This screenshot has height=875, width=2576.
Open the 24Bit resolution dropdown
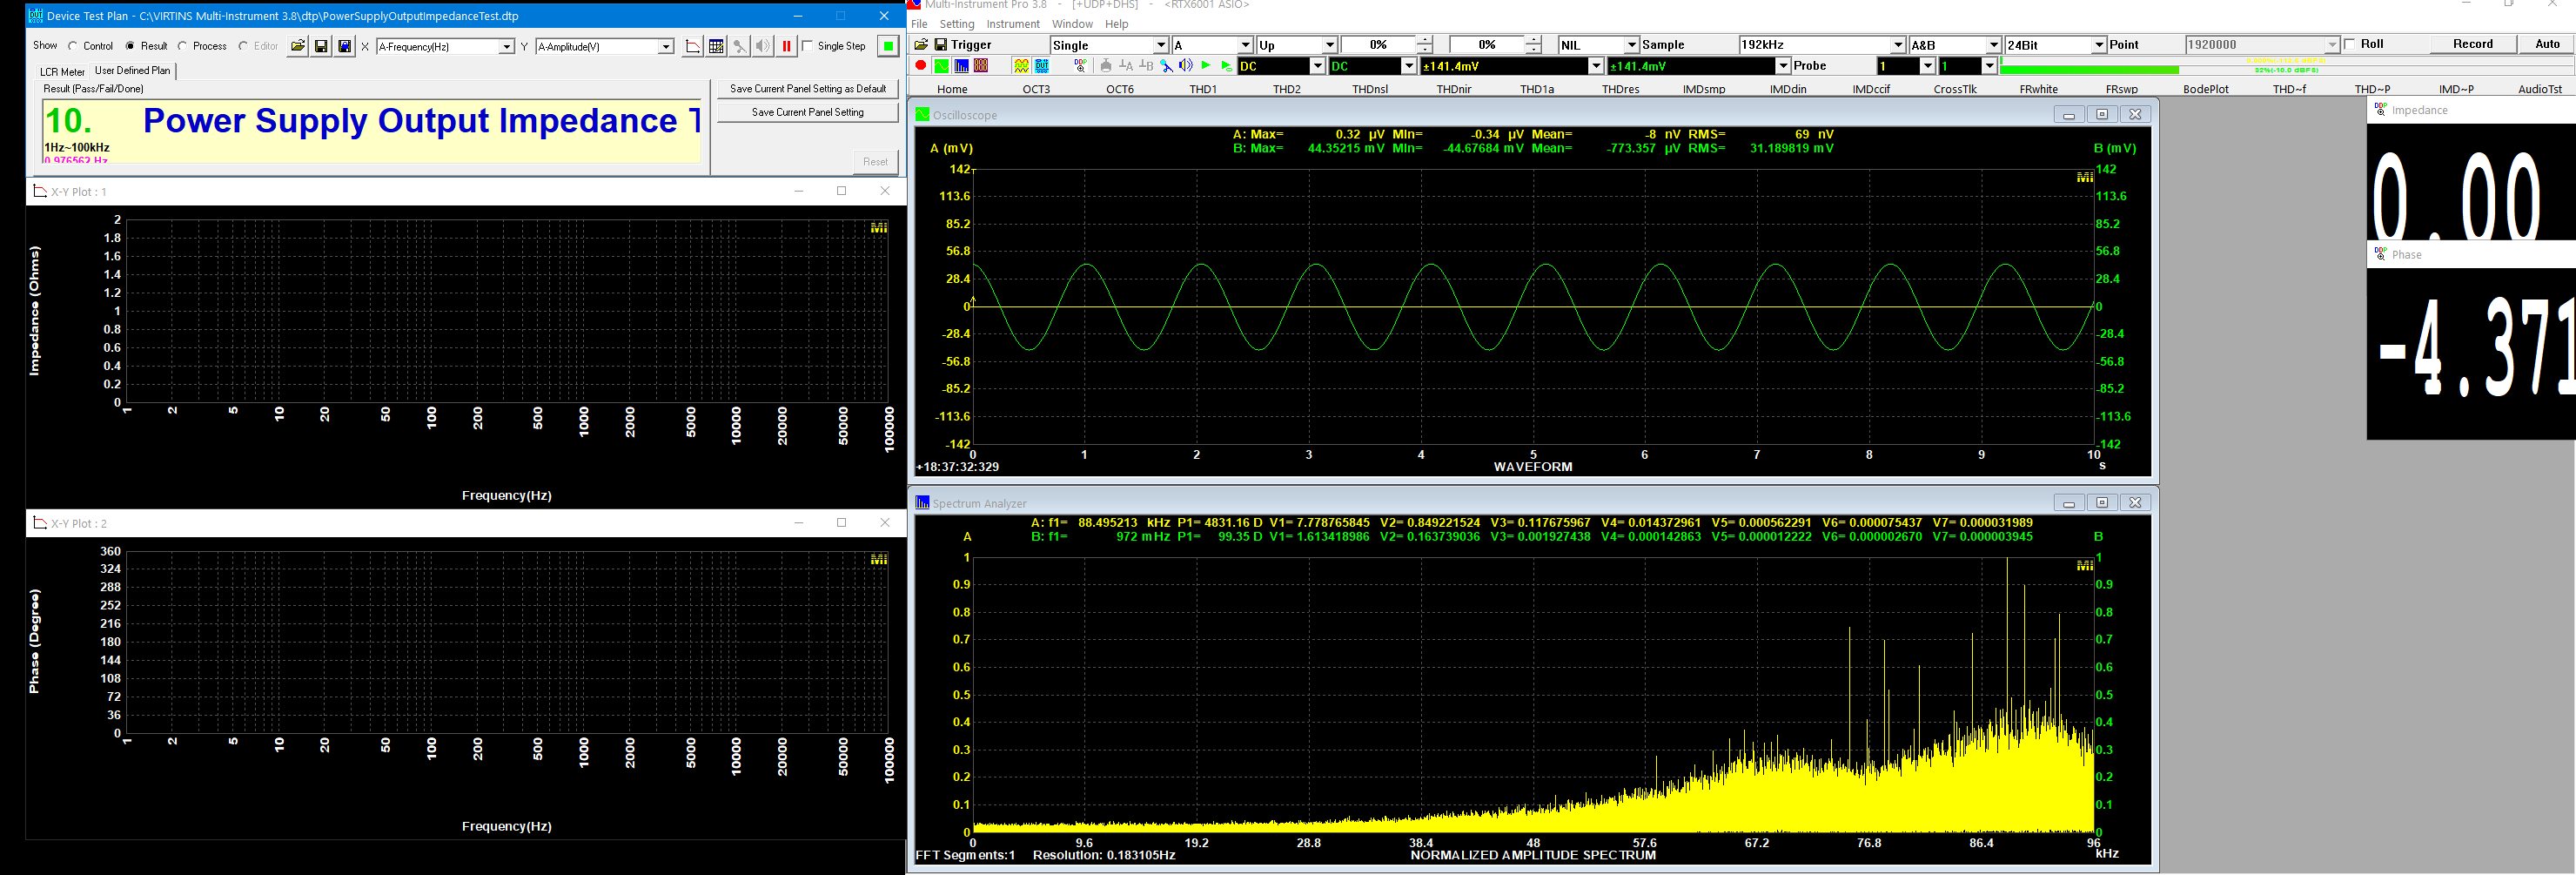(x=2099, y=45)
